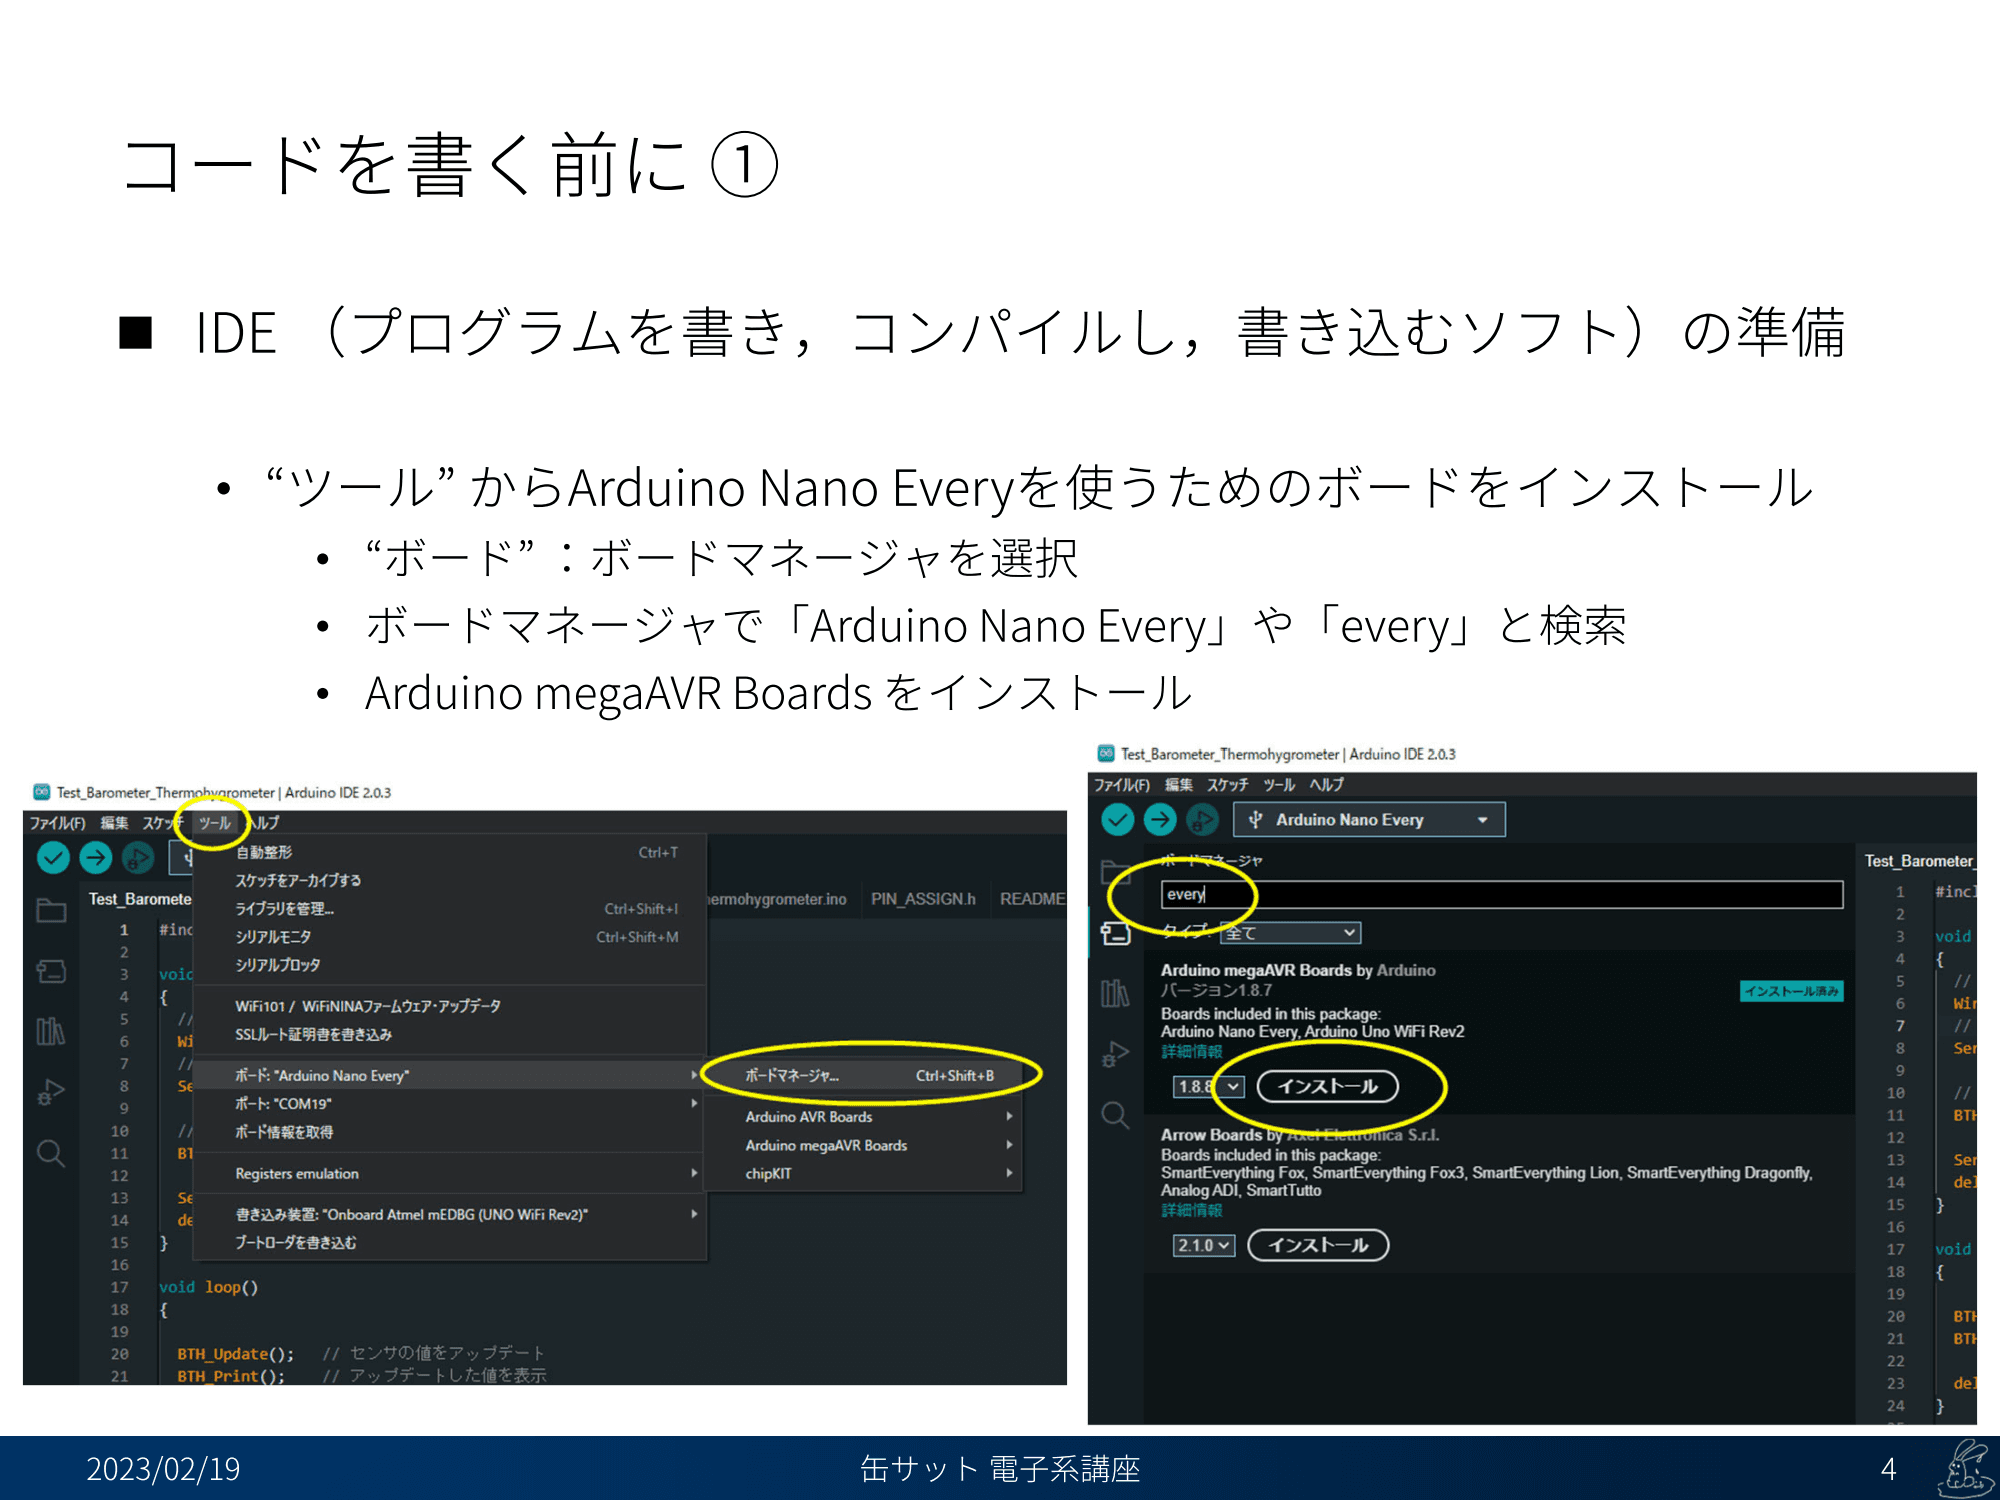Click the Arduino app icon in the left title bar
This screenshot has width=2000, height=1500.
pos(41,792)
